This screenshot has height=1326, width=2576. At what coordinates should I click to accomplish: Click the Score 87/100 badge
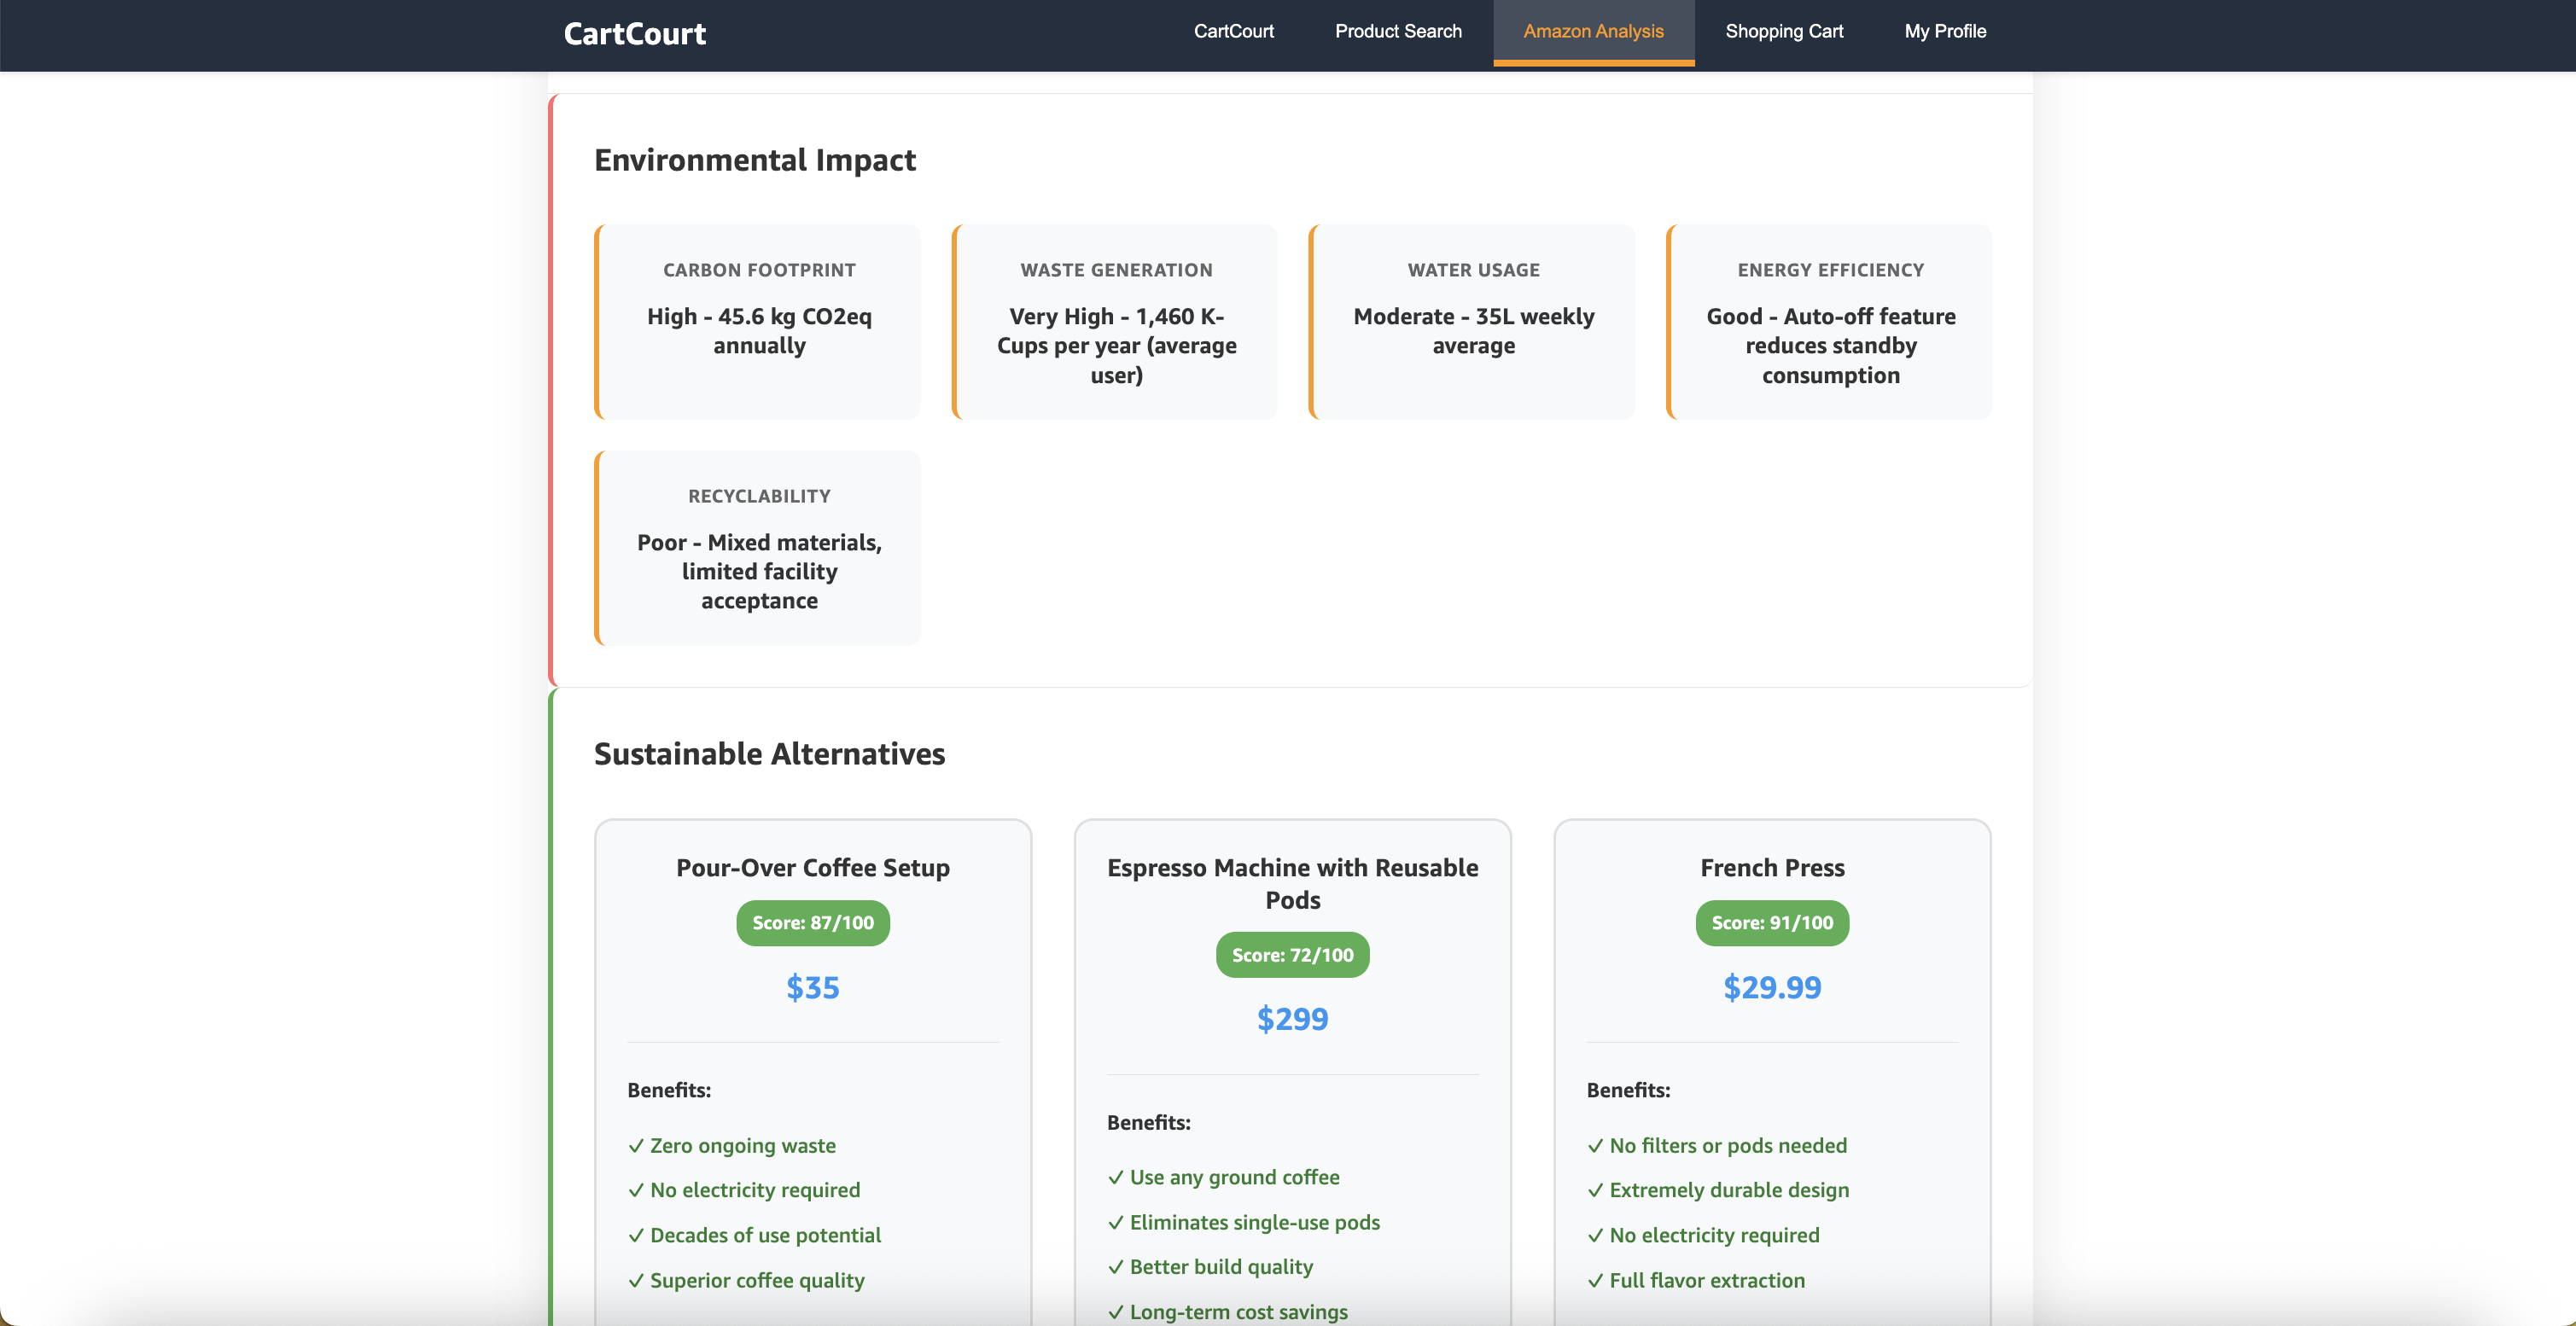pyautogui.click(x=812, y=922)
